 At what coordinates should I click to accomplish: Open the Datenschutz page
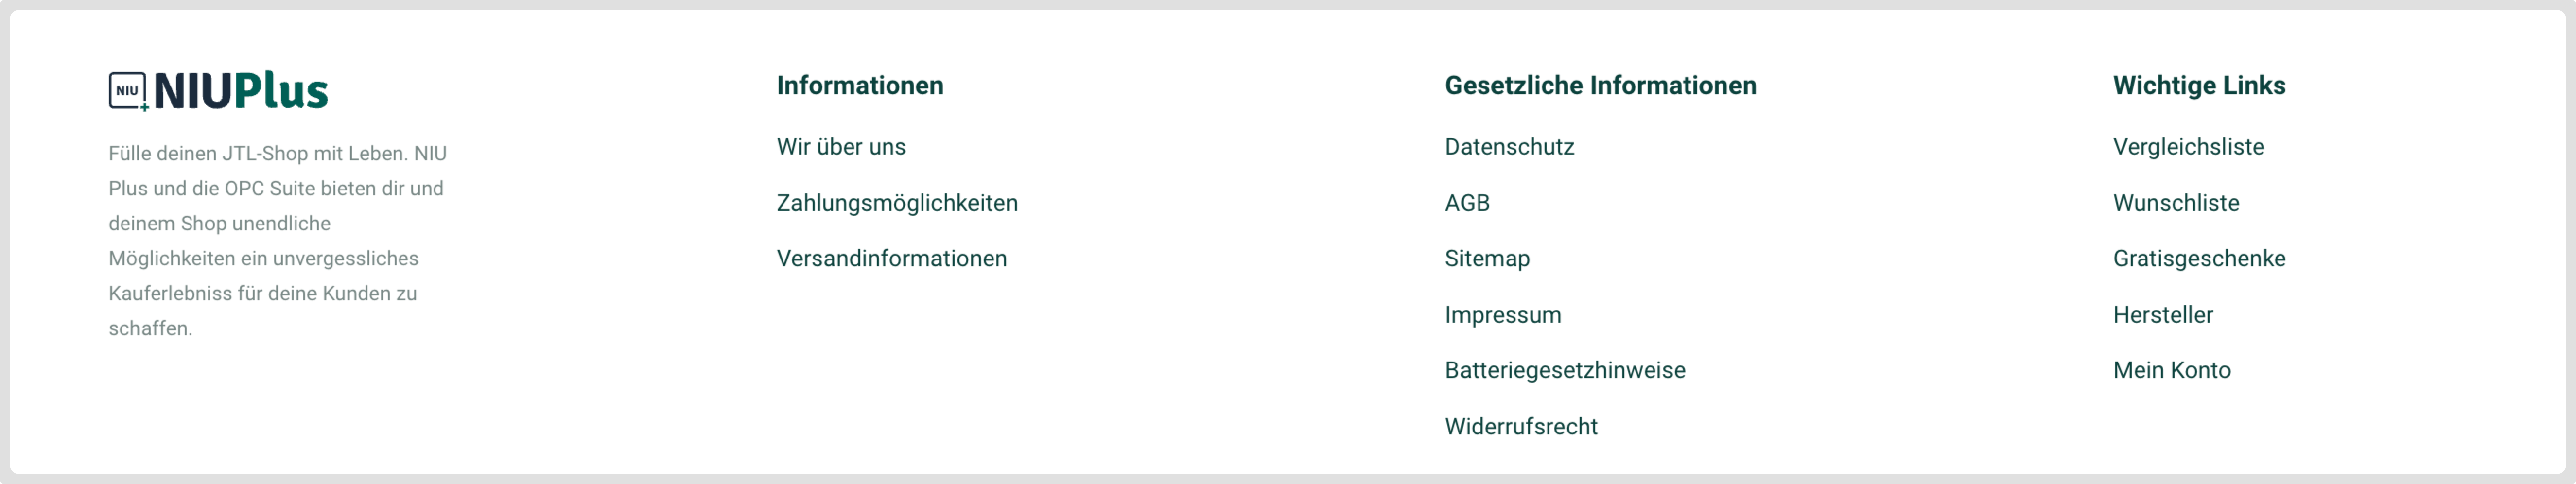(x=1509, y=147)
